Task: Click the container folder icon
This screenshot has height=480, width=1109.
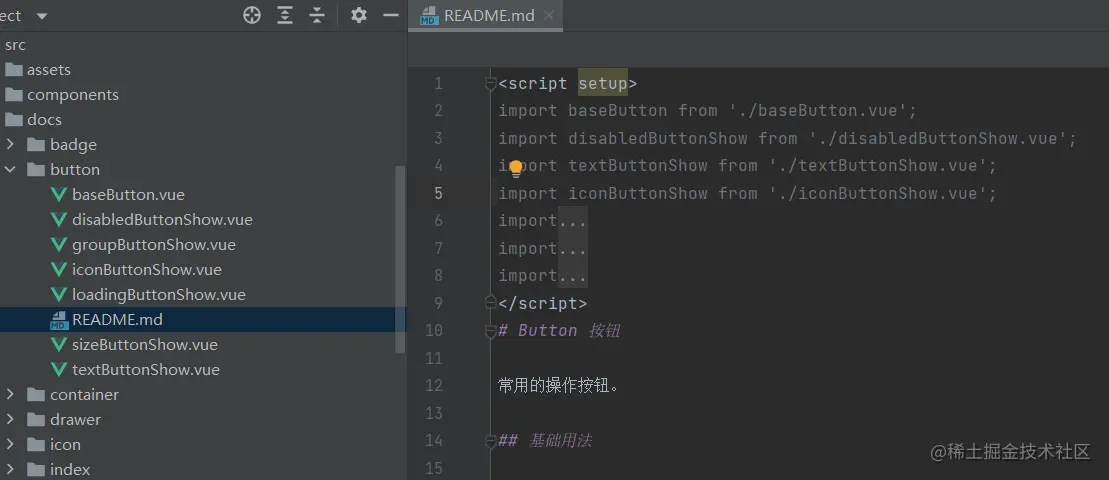Action: [x=35, y=394]
